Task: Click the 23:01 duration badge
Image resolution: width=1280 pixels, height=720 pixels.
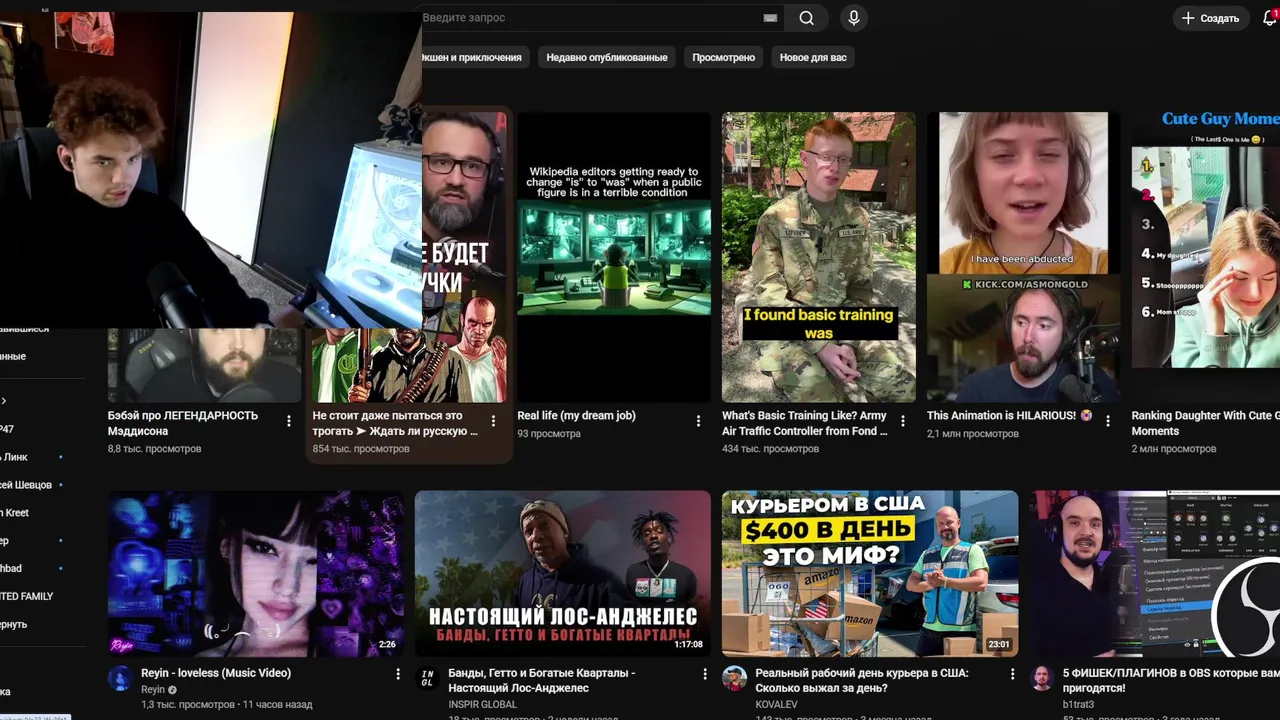Action: (x=999, y=645)
